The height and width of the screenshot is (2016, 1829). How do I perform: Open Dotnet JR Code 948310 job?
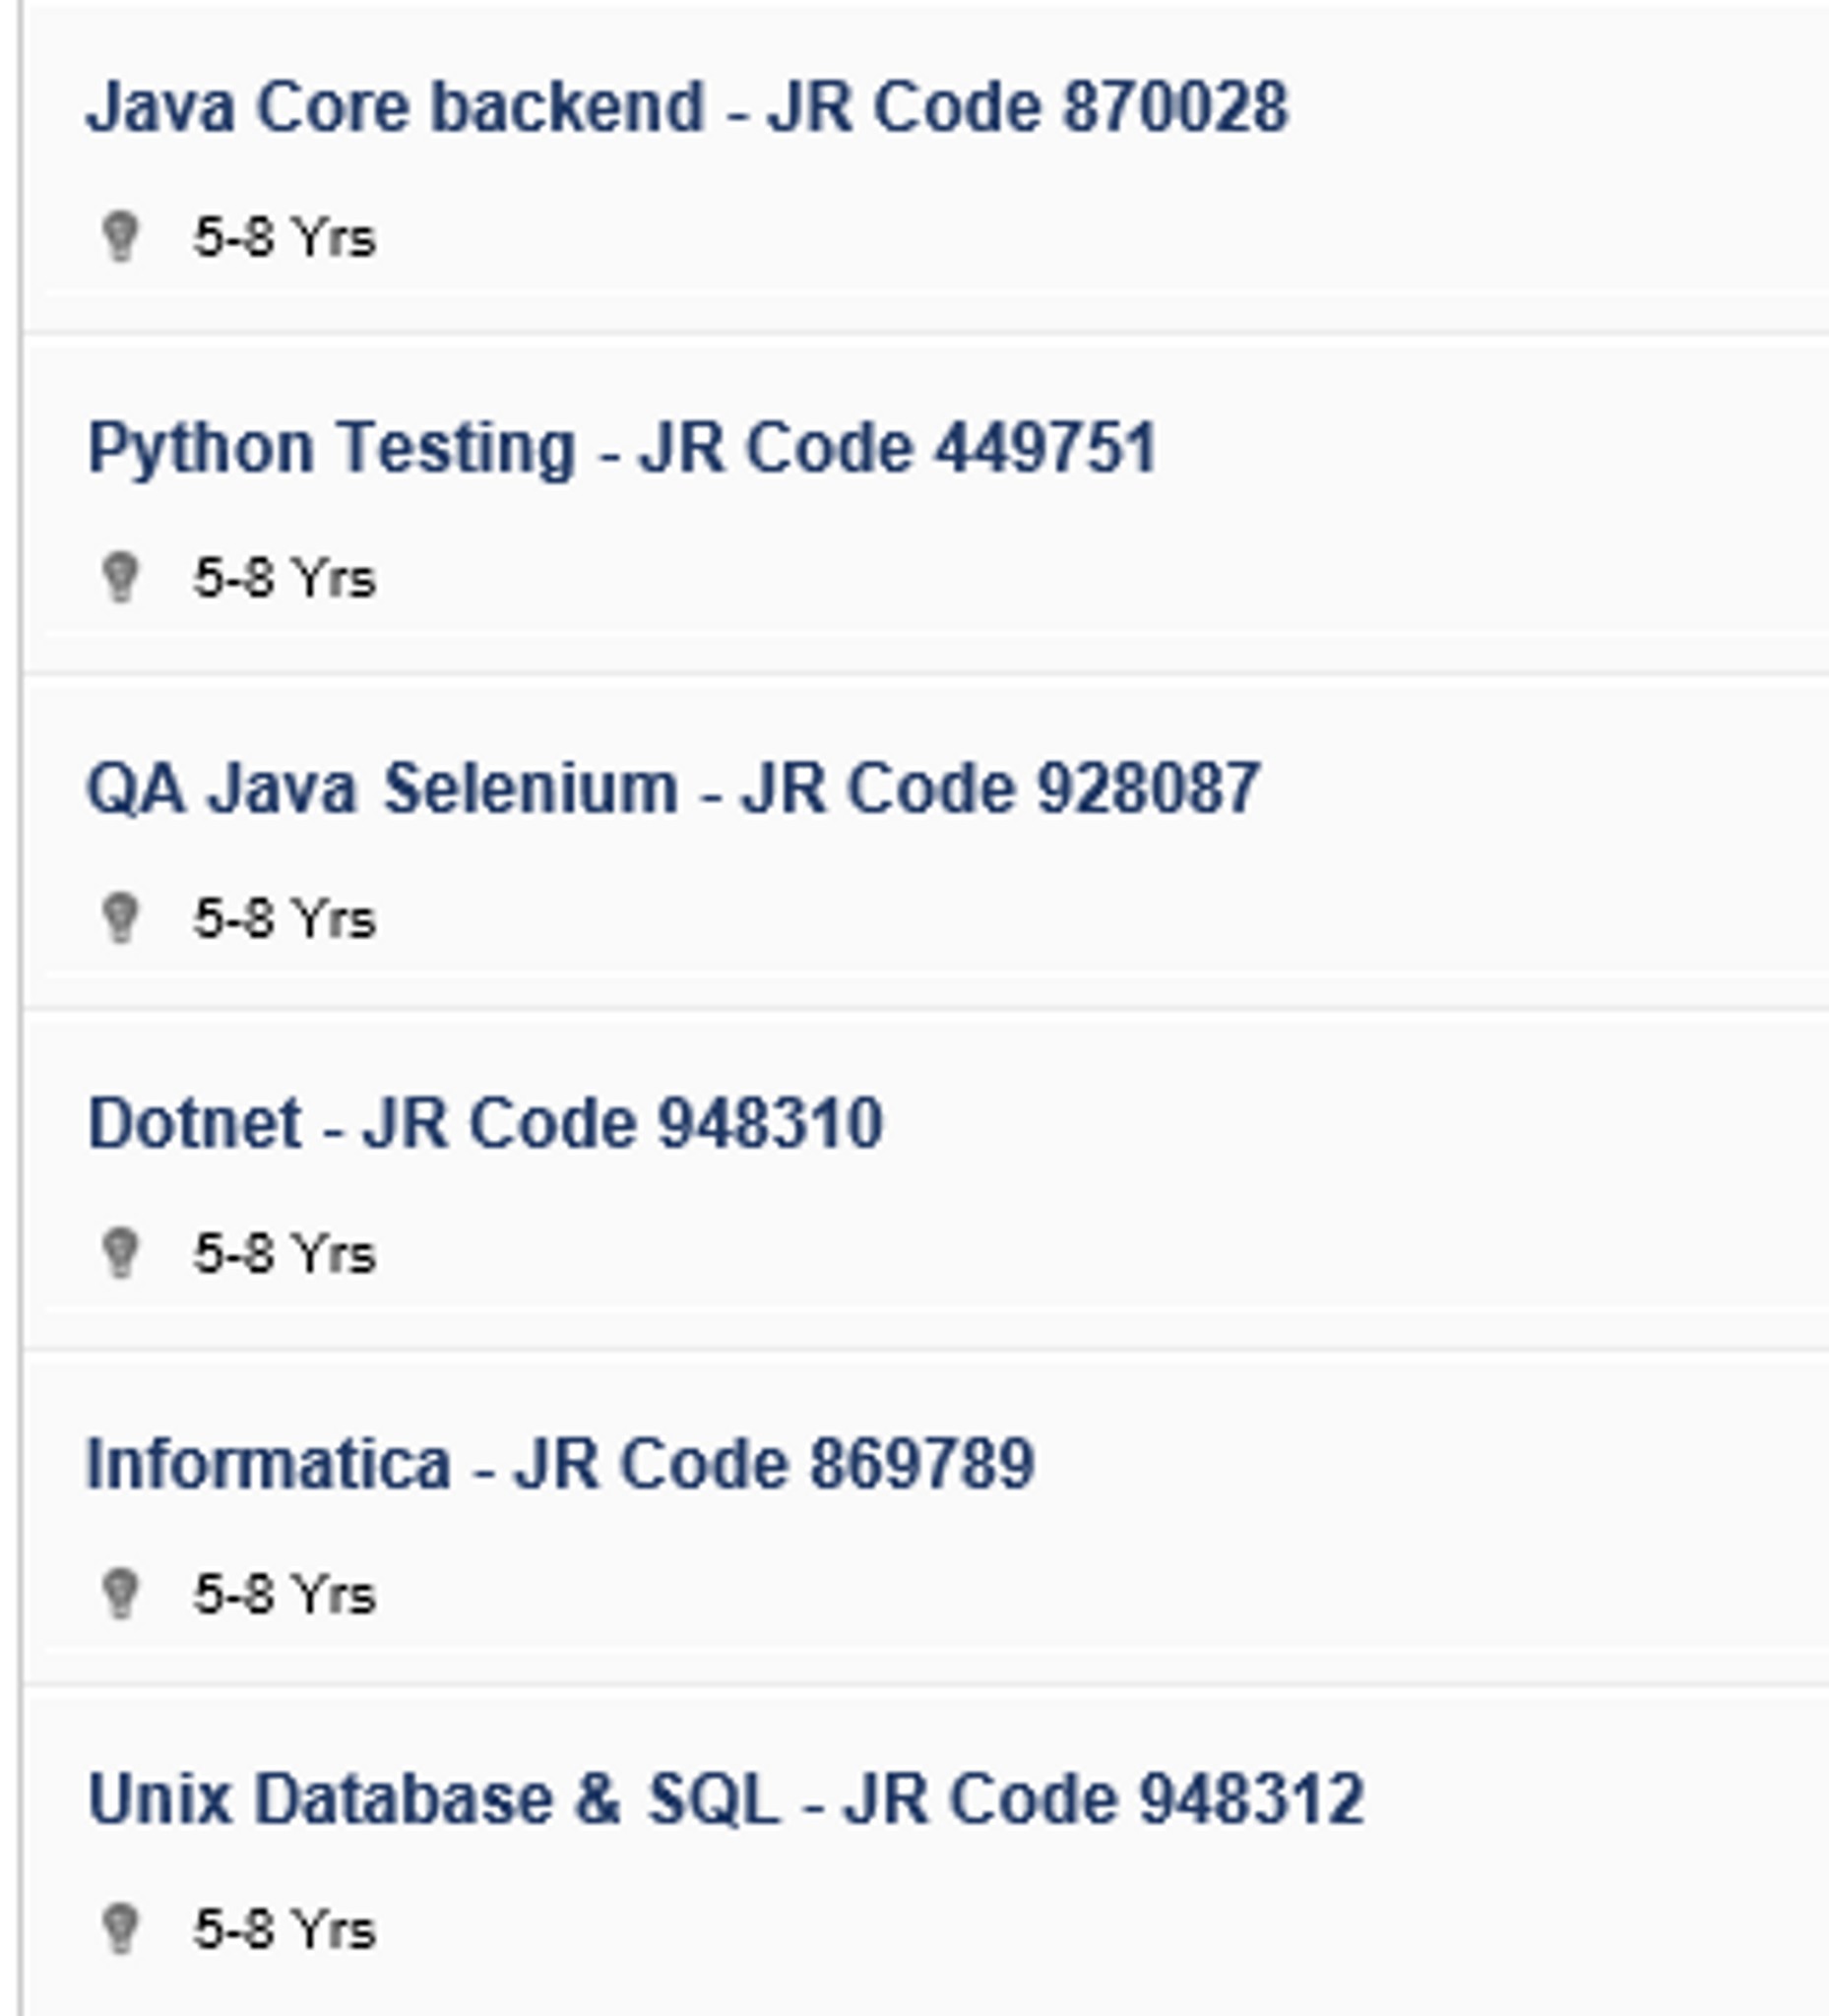(485, 1123)
